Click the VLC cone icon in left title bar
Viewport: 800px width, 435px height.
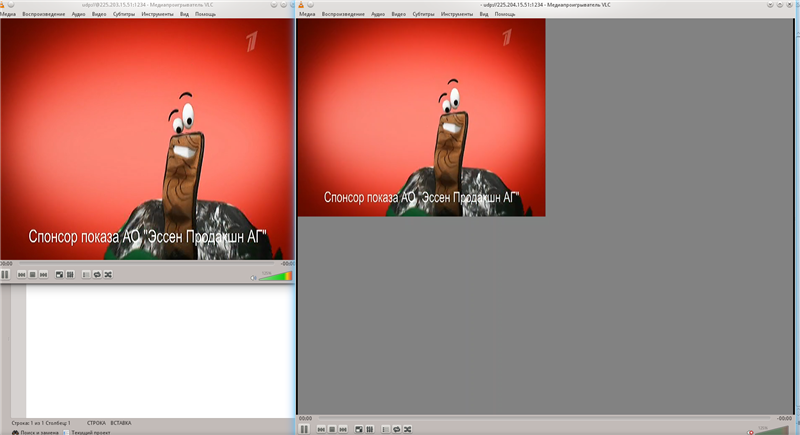click(2, 5)
